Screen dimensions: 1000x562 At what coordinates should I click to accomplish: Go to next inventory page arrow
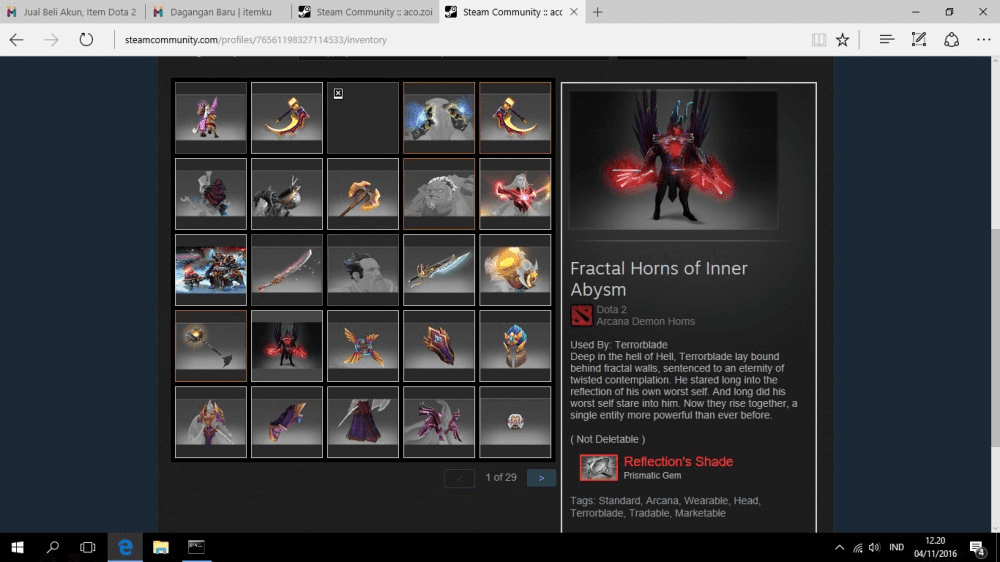541,478
